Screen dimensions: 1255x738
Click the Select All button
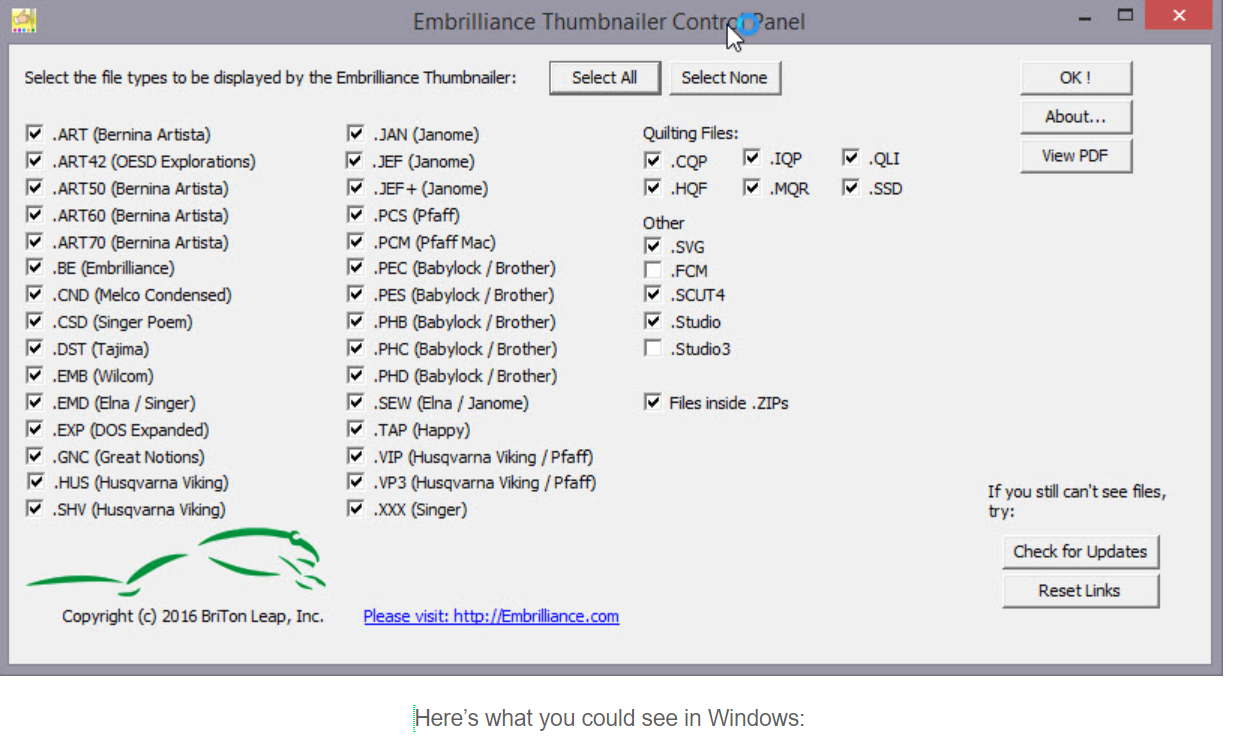coord(605,78)
